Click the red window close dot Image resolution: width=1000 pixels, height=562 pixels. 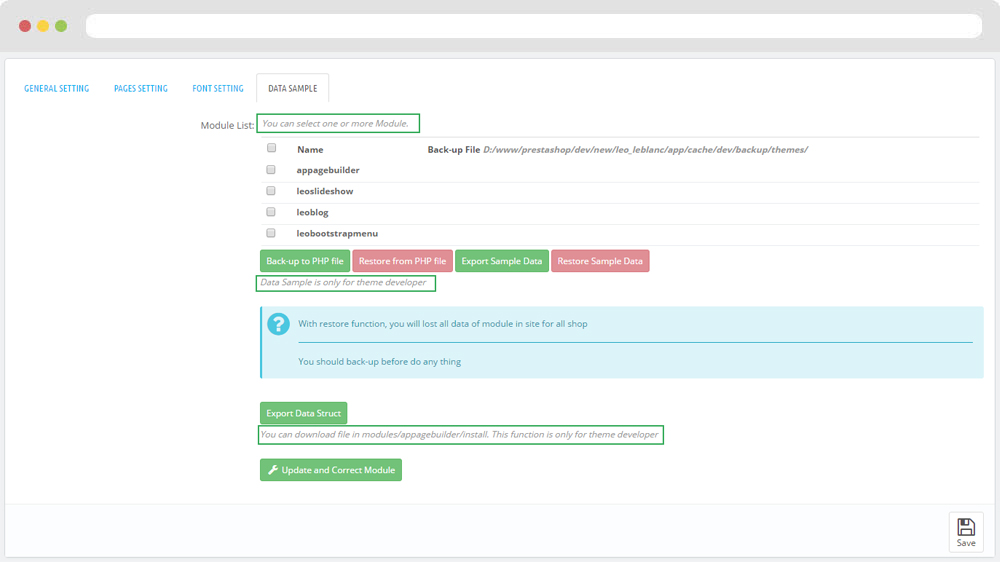25,26
